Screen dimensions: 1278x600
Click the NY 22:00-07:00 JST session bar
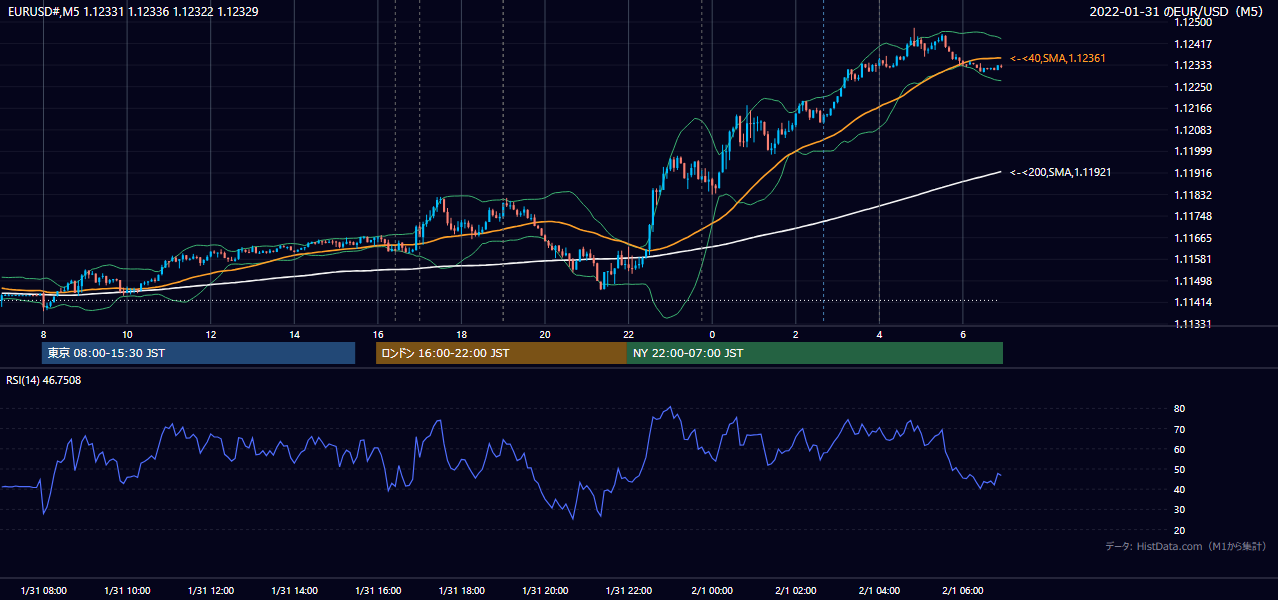[x=815, y=353]
